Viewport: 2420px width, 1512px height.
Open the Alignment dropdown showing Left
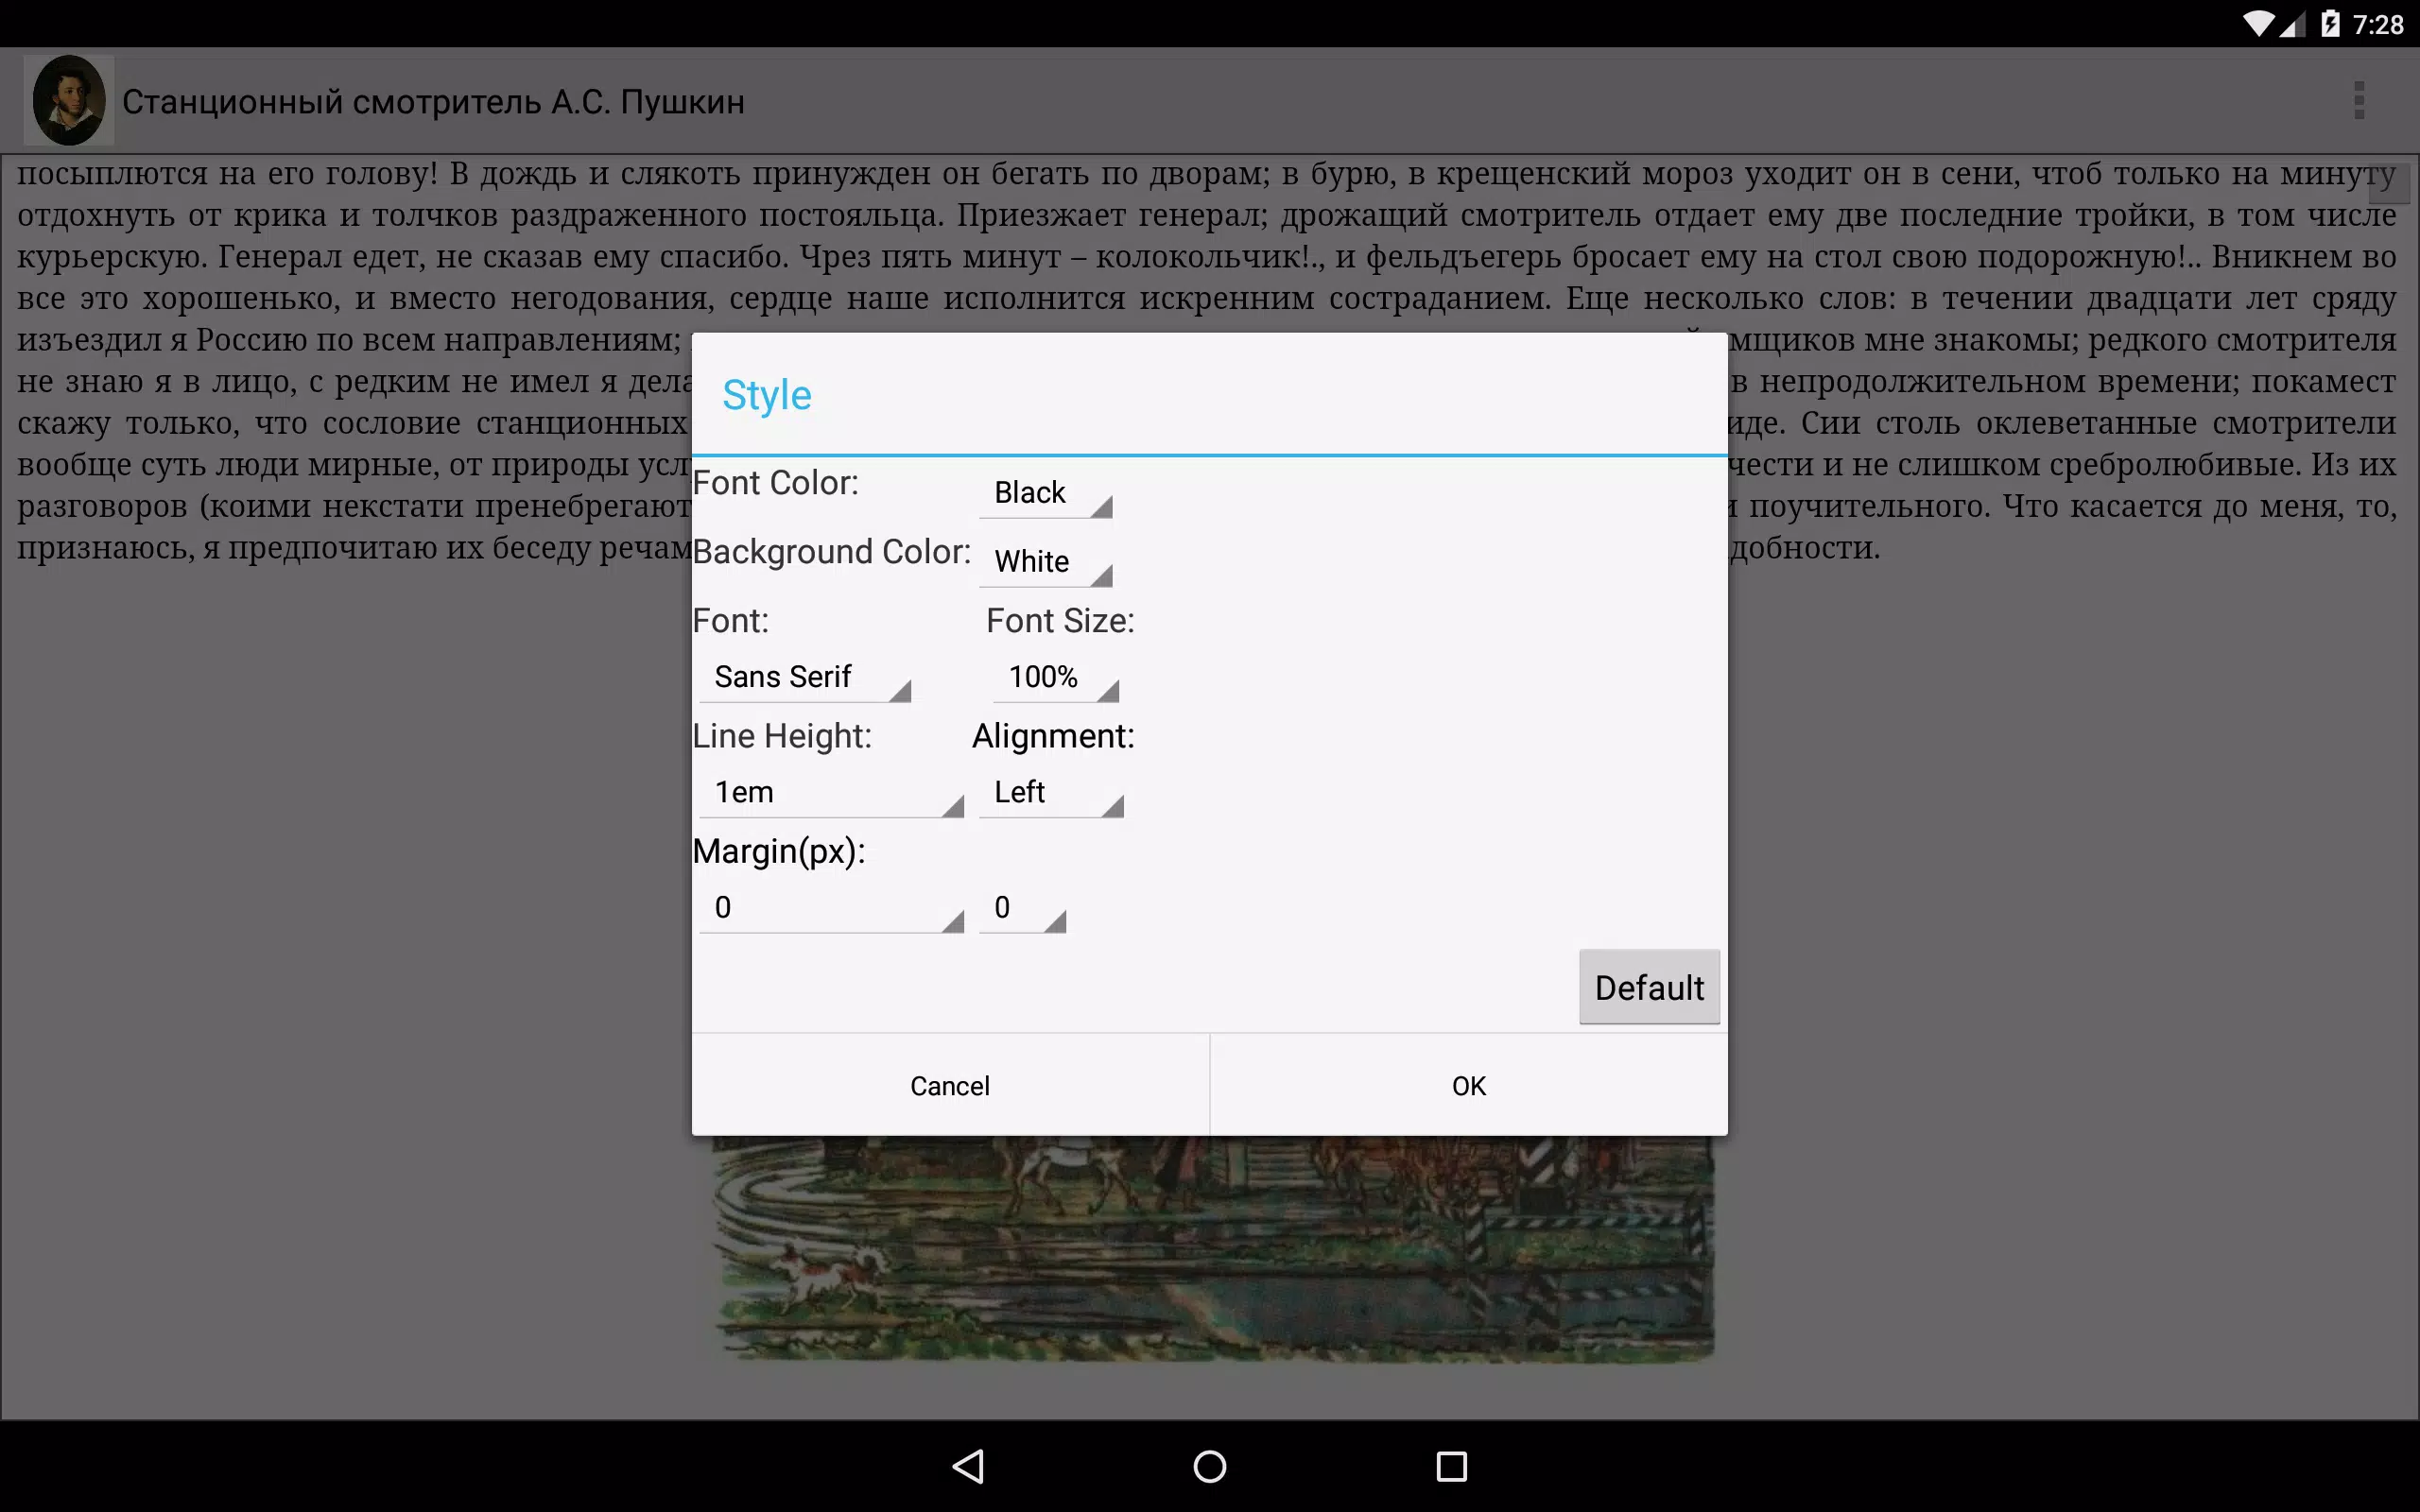(x=1051, y=792)
